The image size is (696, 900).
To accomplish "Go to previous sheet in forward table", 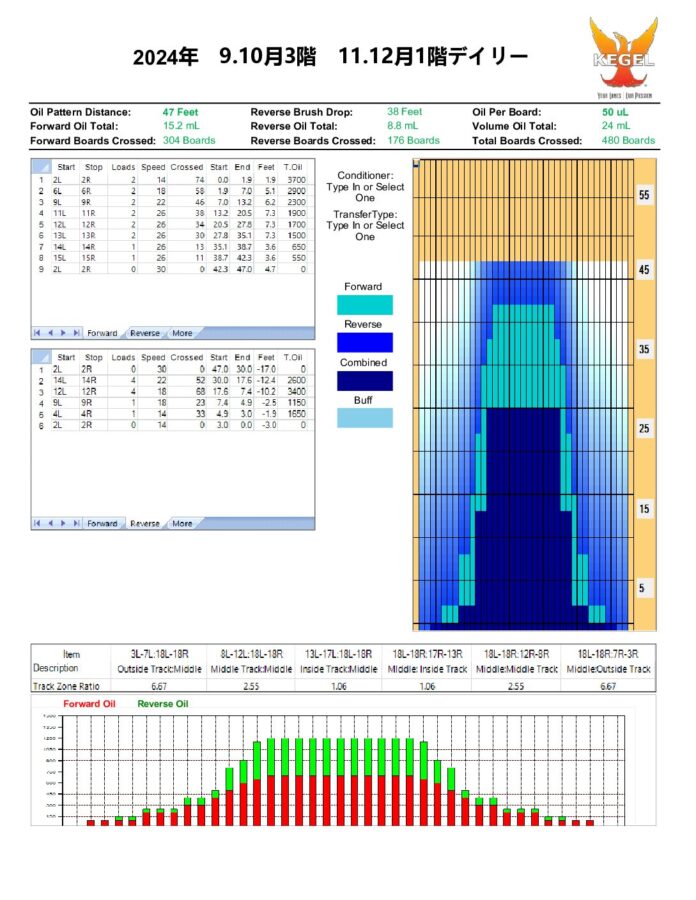I will click(x=50, y=333).
